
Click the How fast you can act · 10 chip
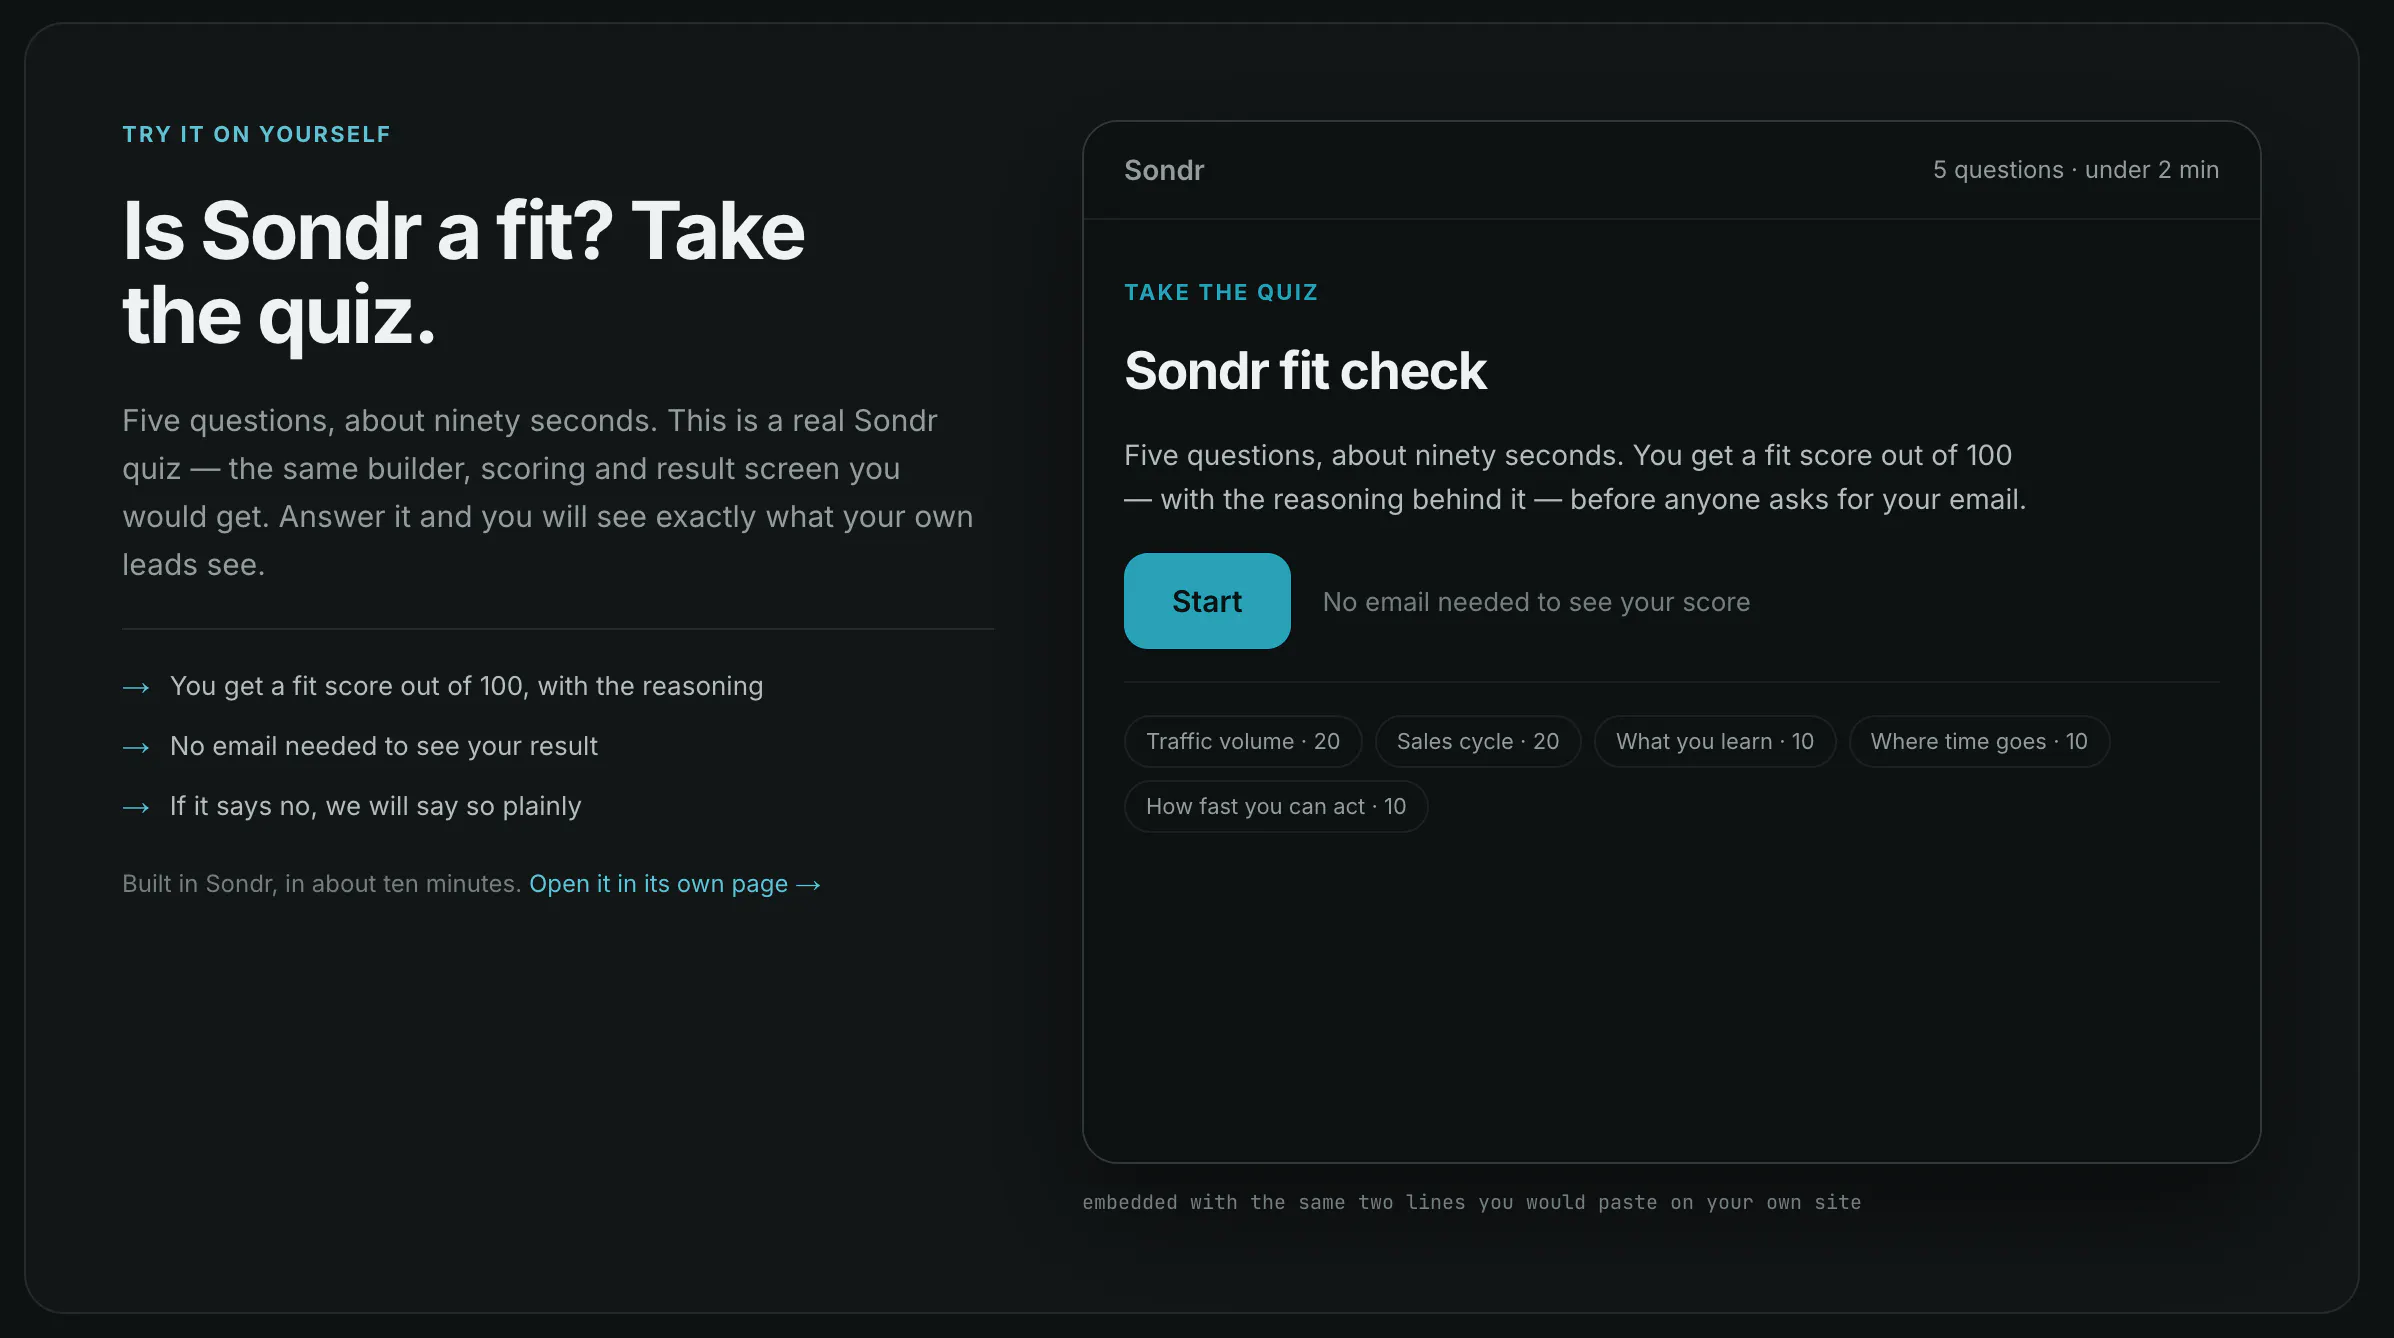click(x=1276, y=807)
